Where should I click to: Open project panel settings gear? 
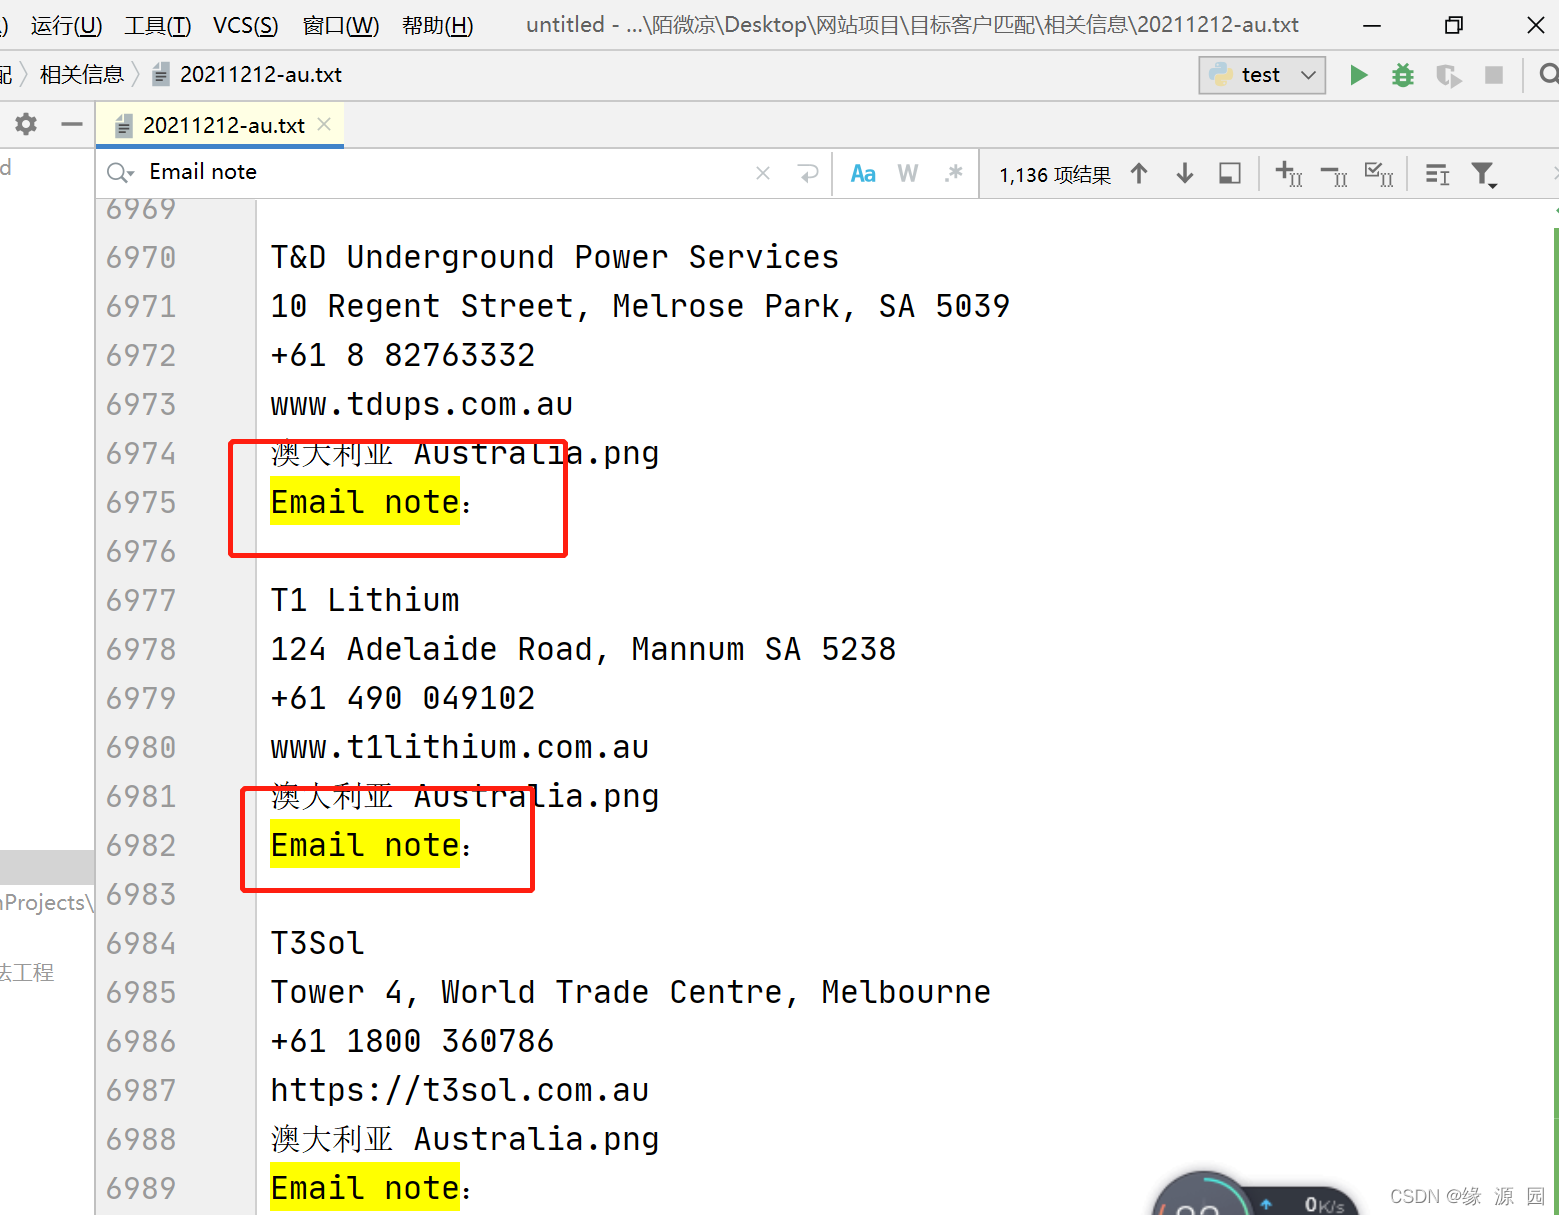[26, 124]
